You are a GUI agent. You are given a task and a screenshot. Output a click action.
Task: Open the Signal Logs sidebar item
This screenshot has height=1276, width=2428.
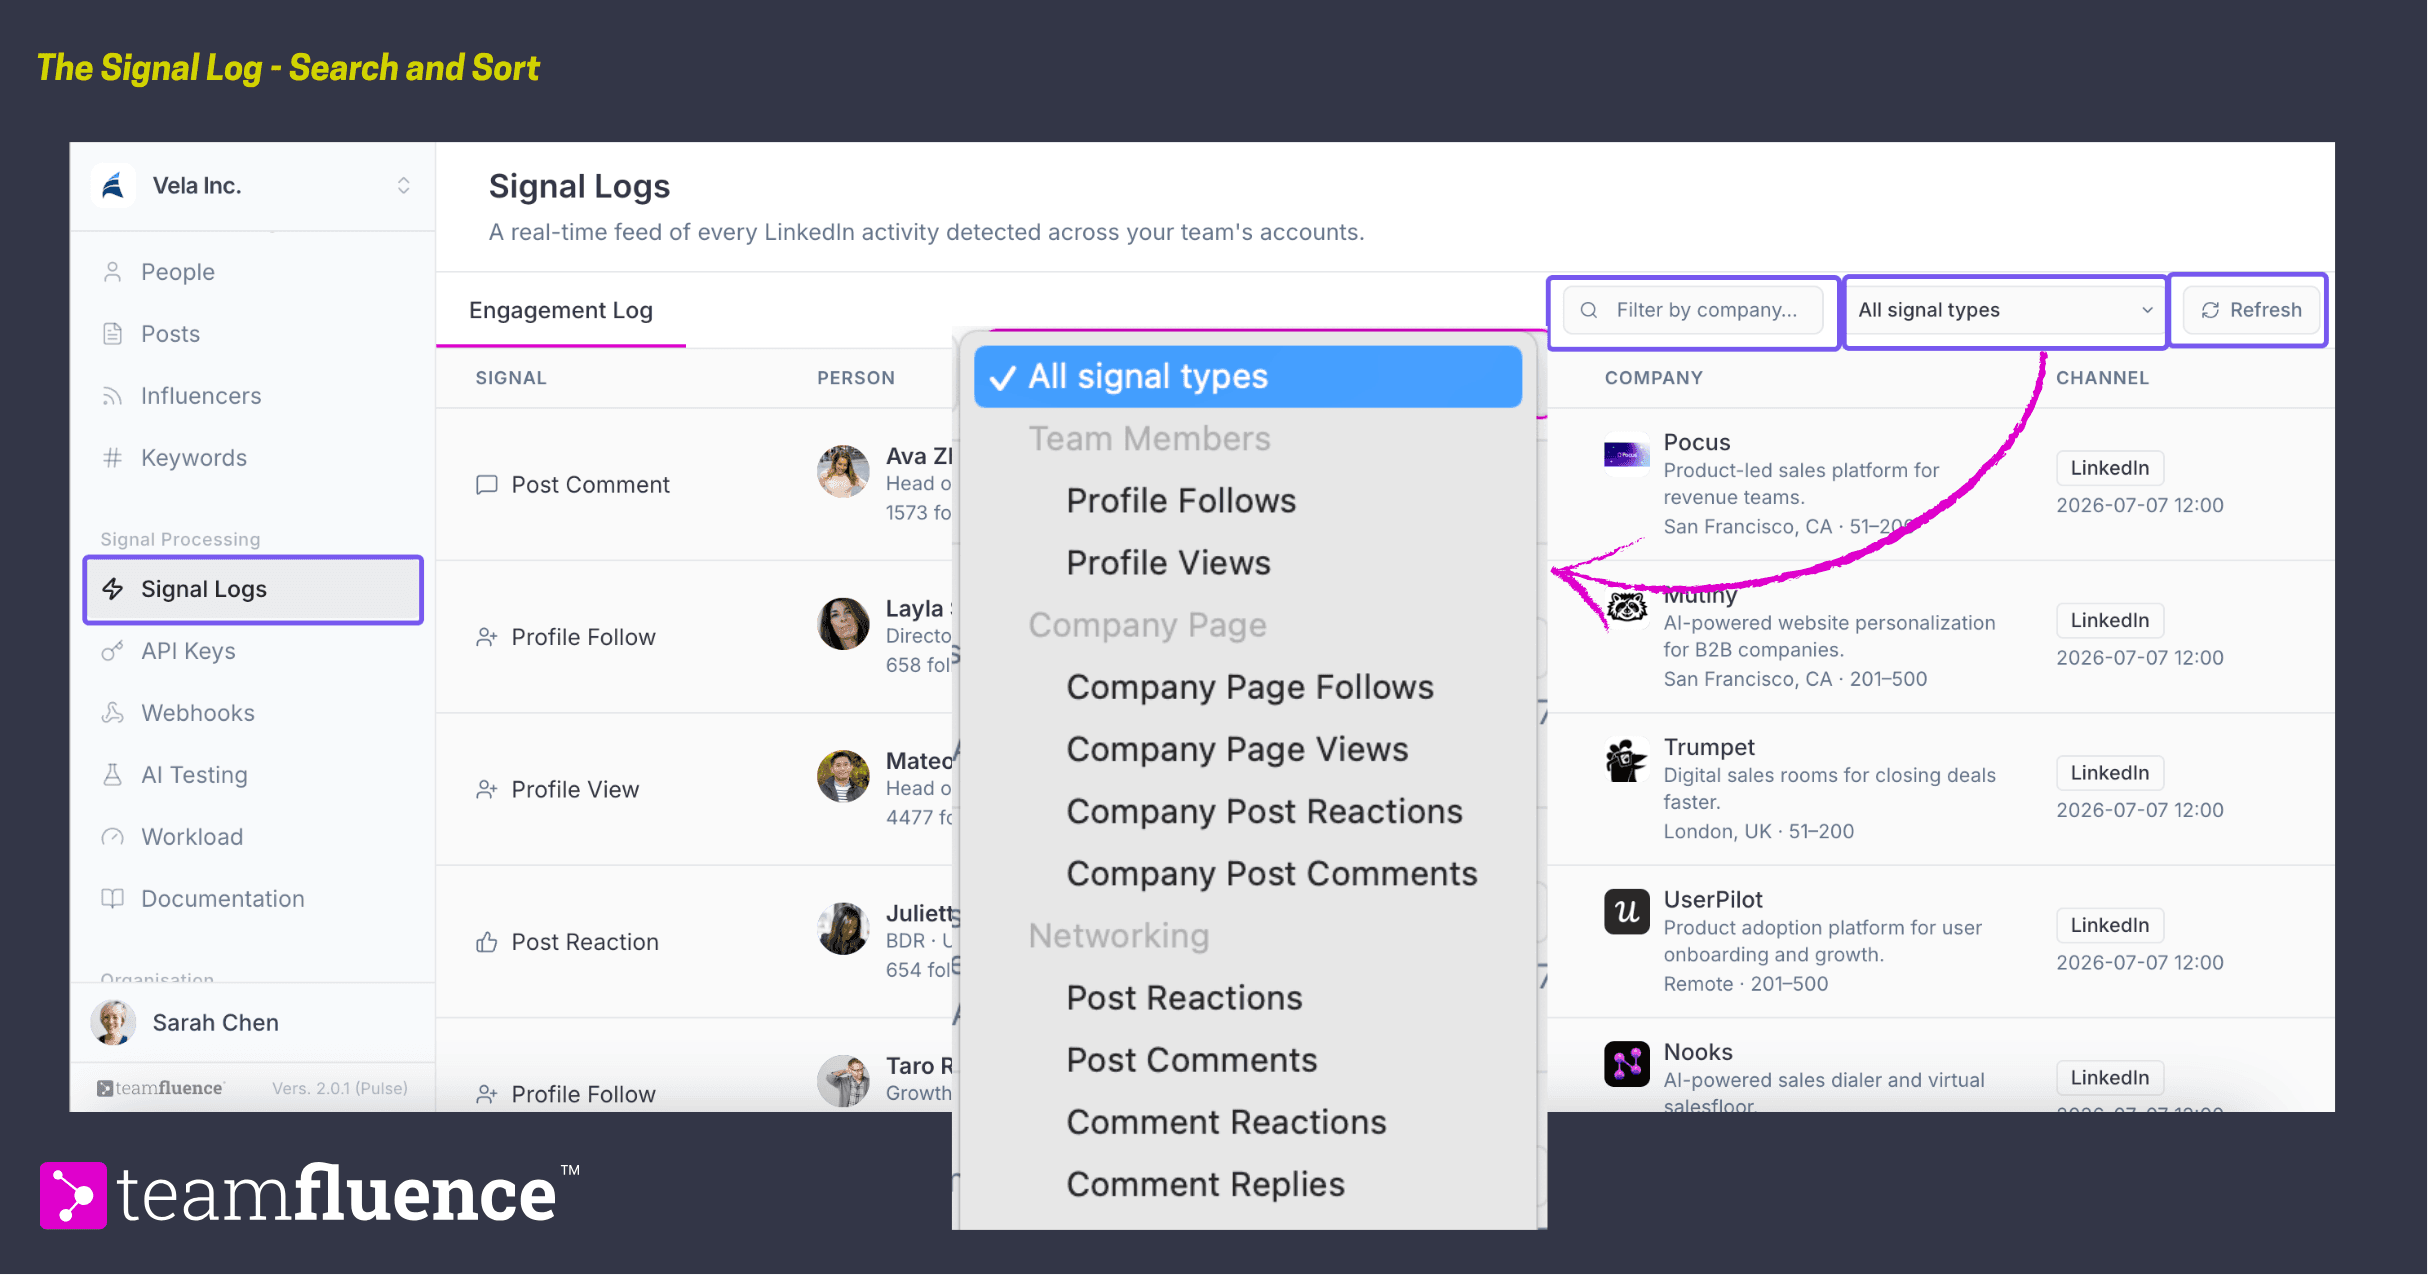(253, 589)
